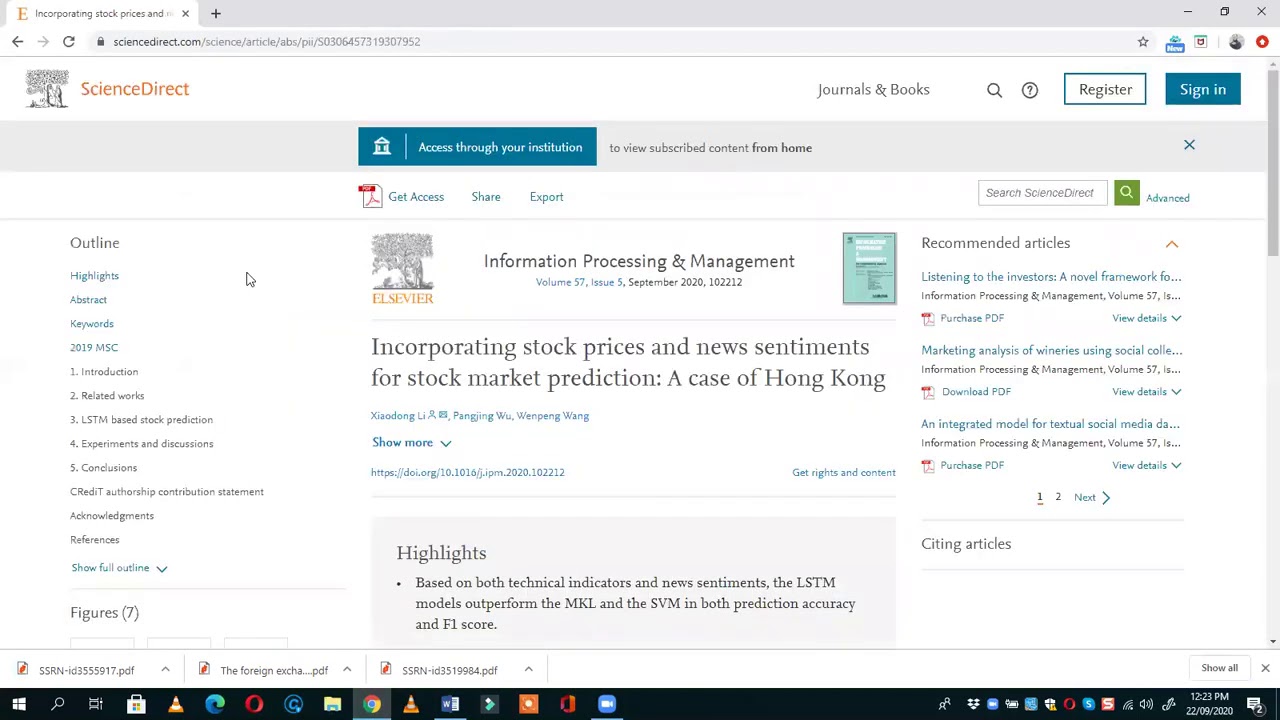The image size is (1280, 720).
Task: Go to recommended articles page 2
Action: click(1058, 497)
